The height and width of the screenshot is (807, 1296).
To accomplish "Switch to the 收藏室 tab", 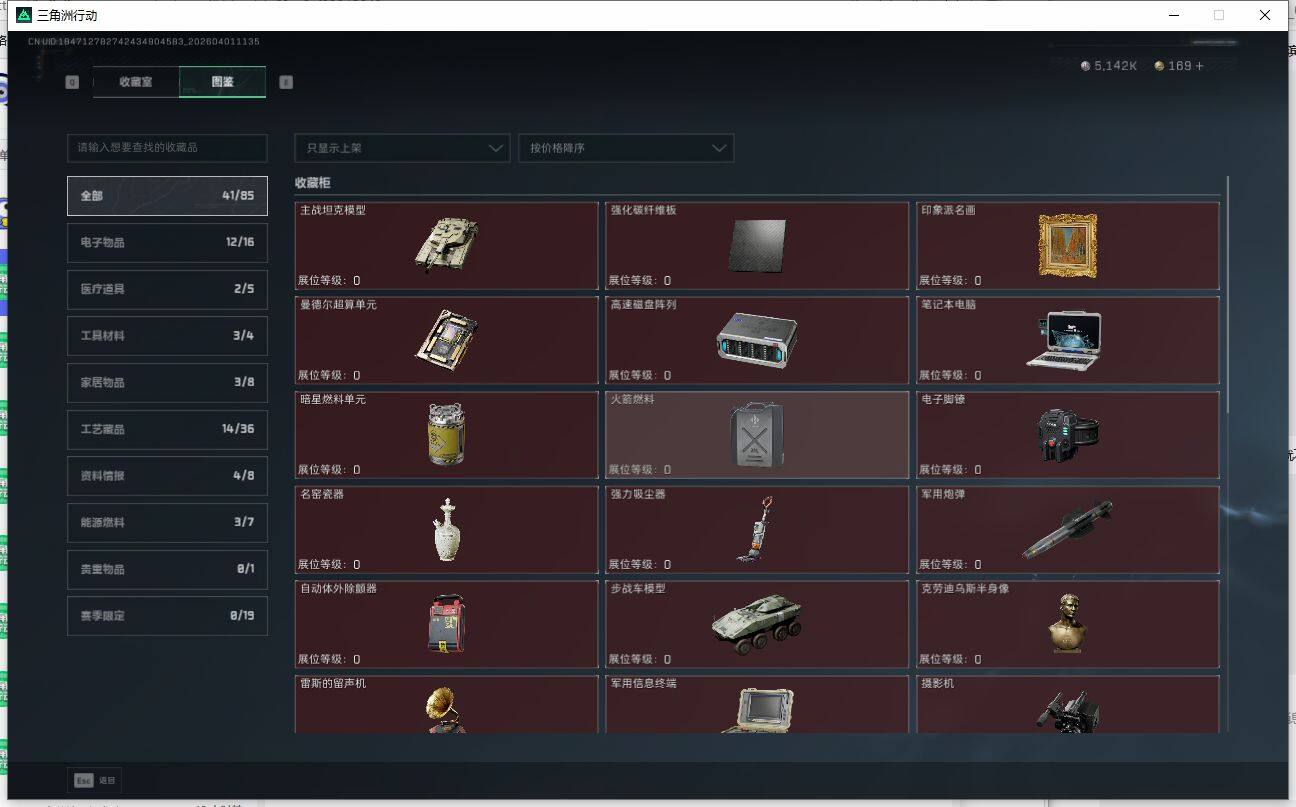I will point(136,82).
